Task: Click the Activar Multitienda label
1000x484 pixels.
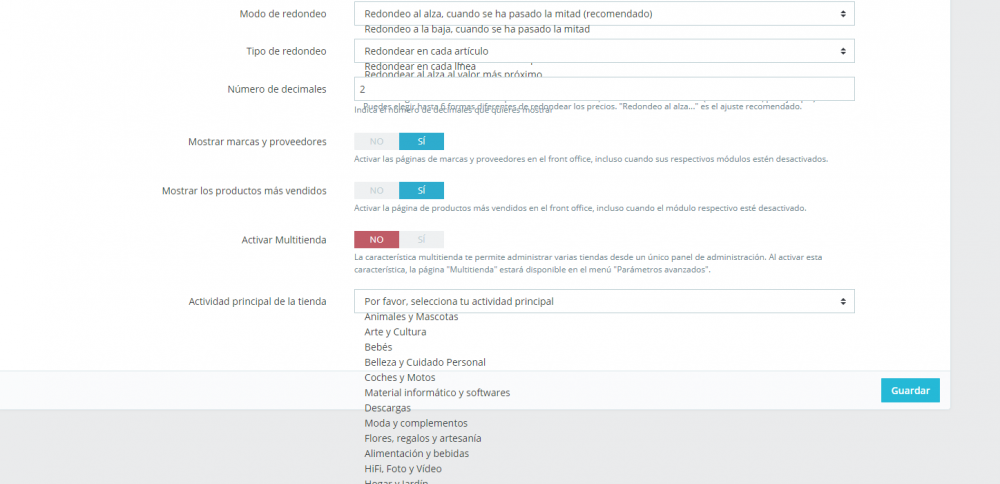Action: click(x=284, y=240)
